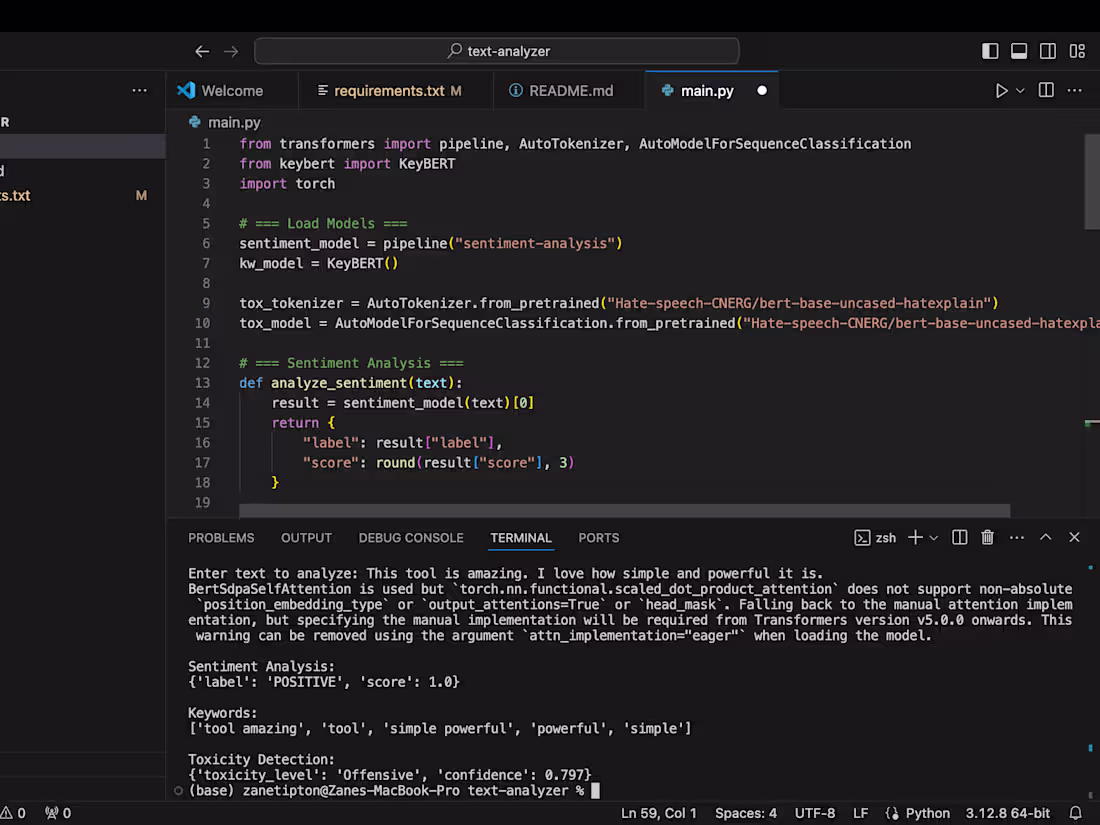Split the terminal pane

click(x=959, y=537)
